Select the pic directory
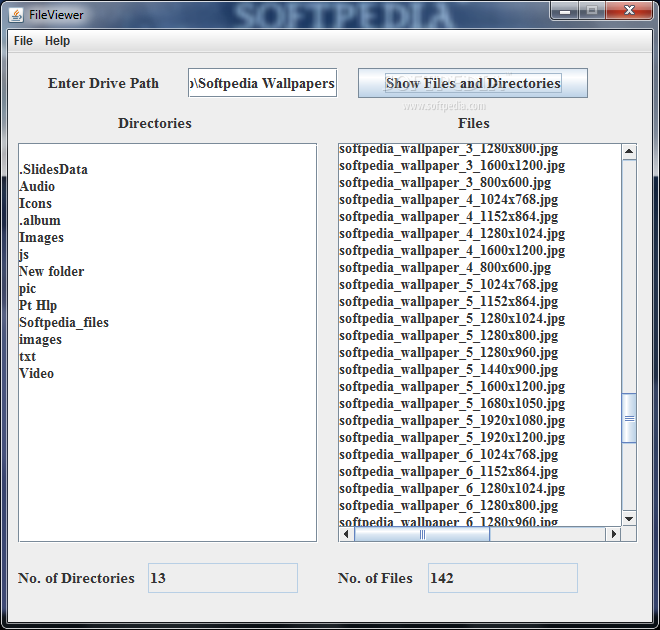Screen dimensions: 660x630 click(x=27, y=288)
